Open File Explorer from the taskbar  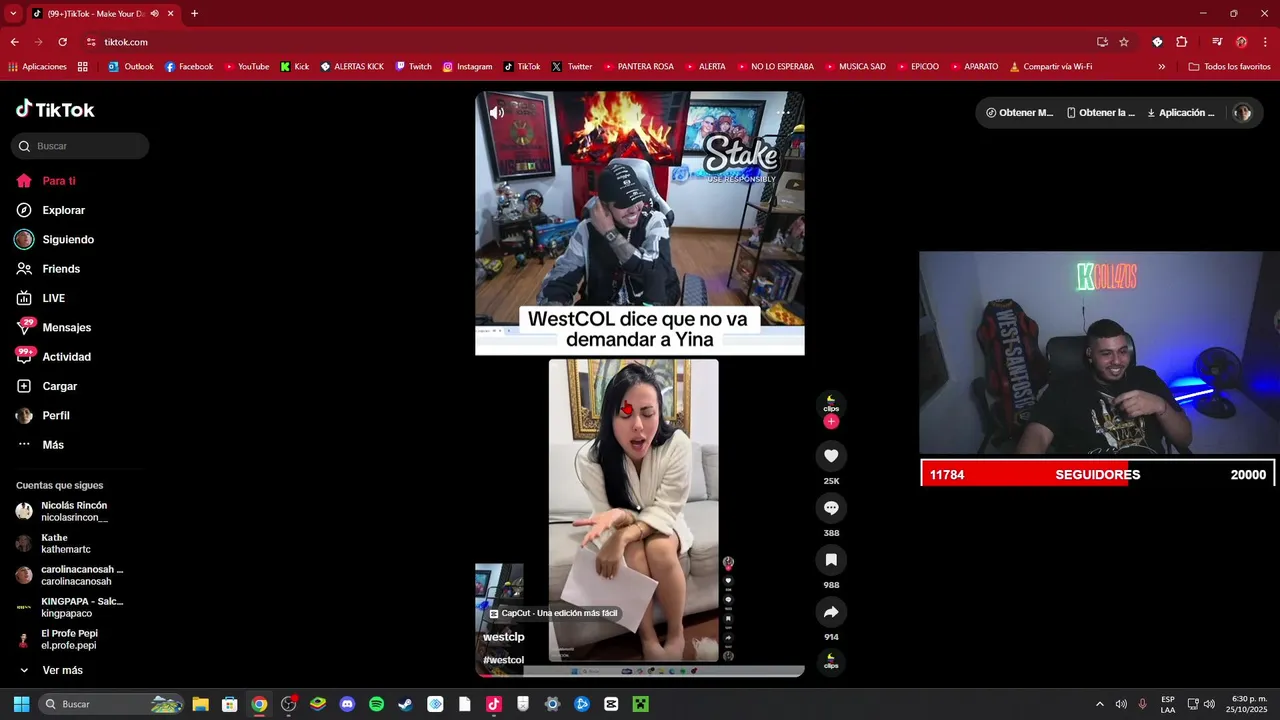[200, 704]
